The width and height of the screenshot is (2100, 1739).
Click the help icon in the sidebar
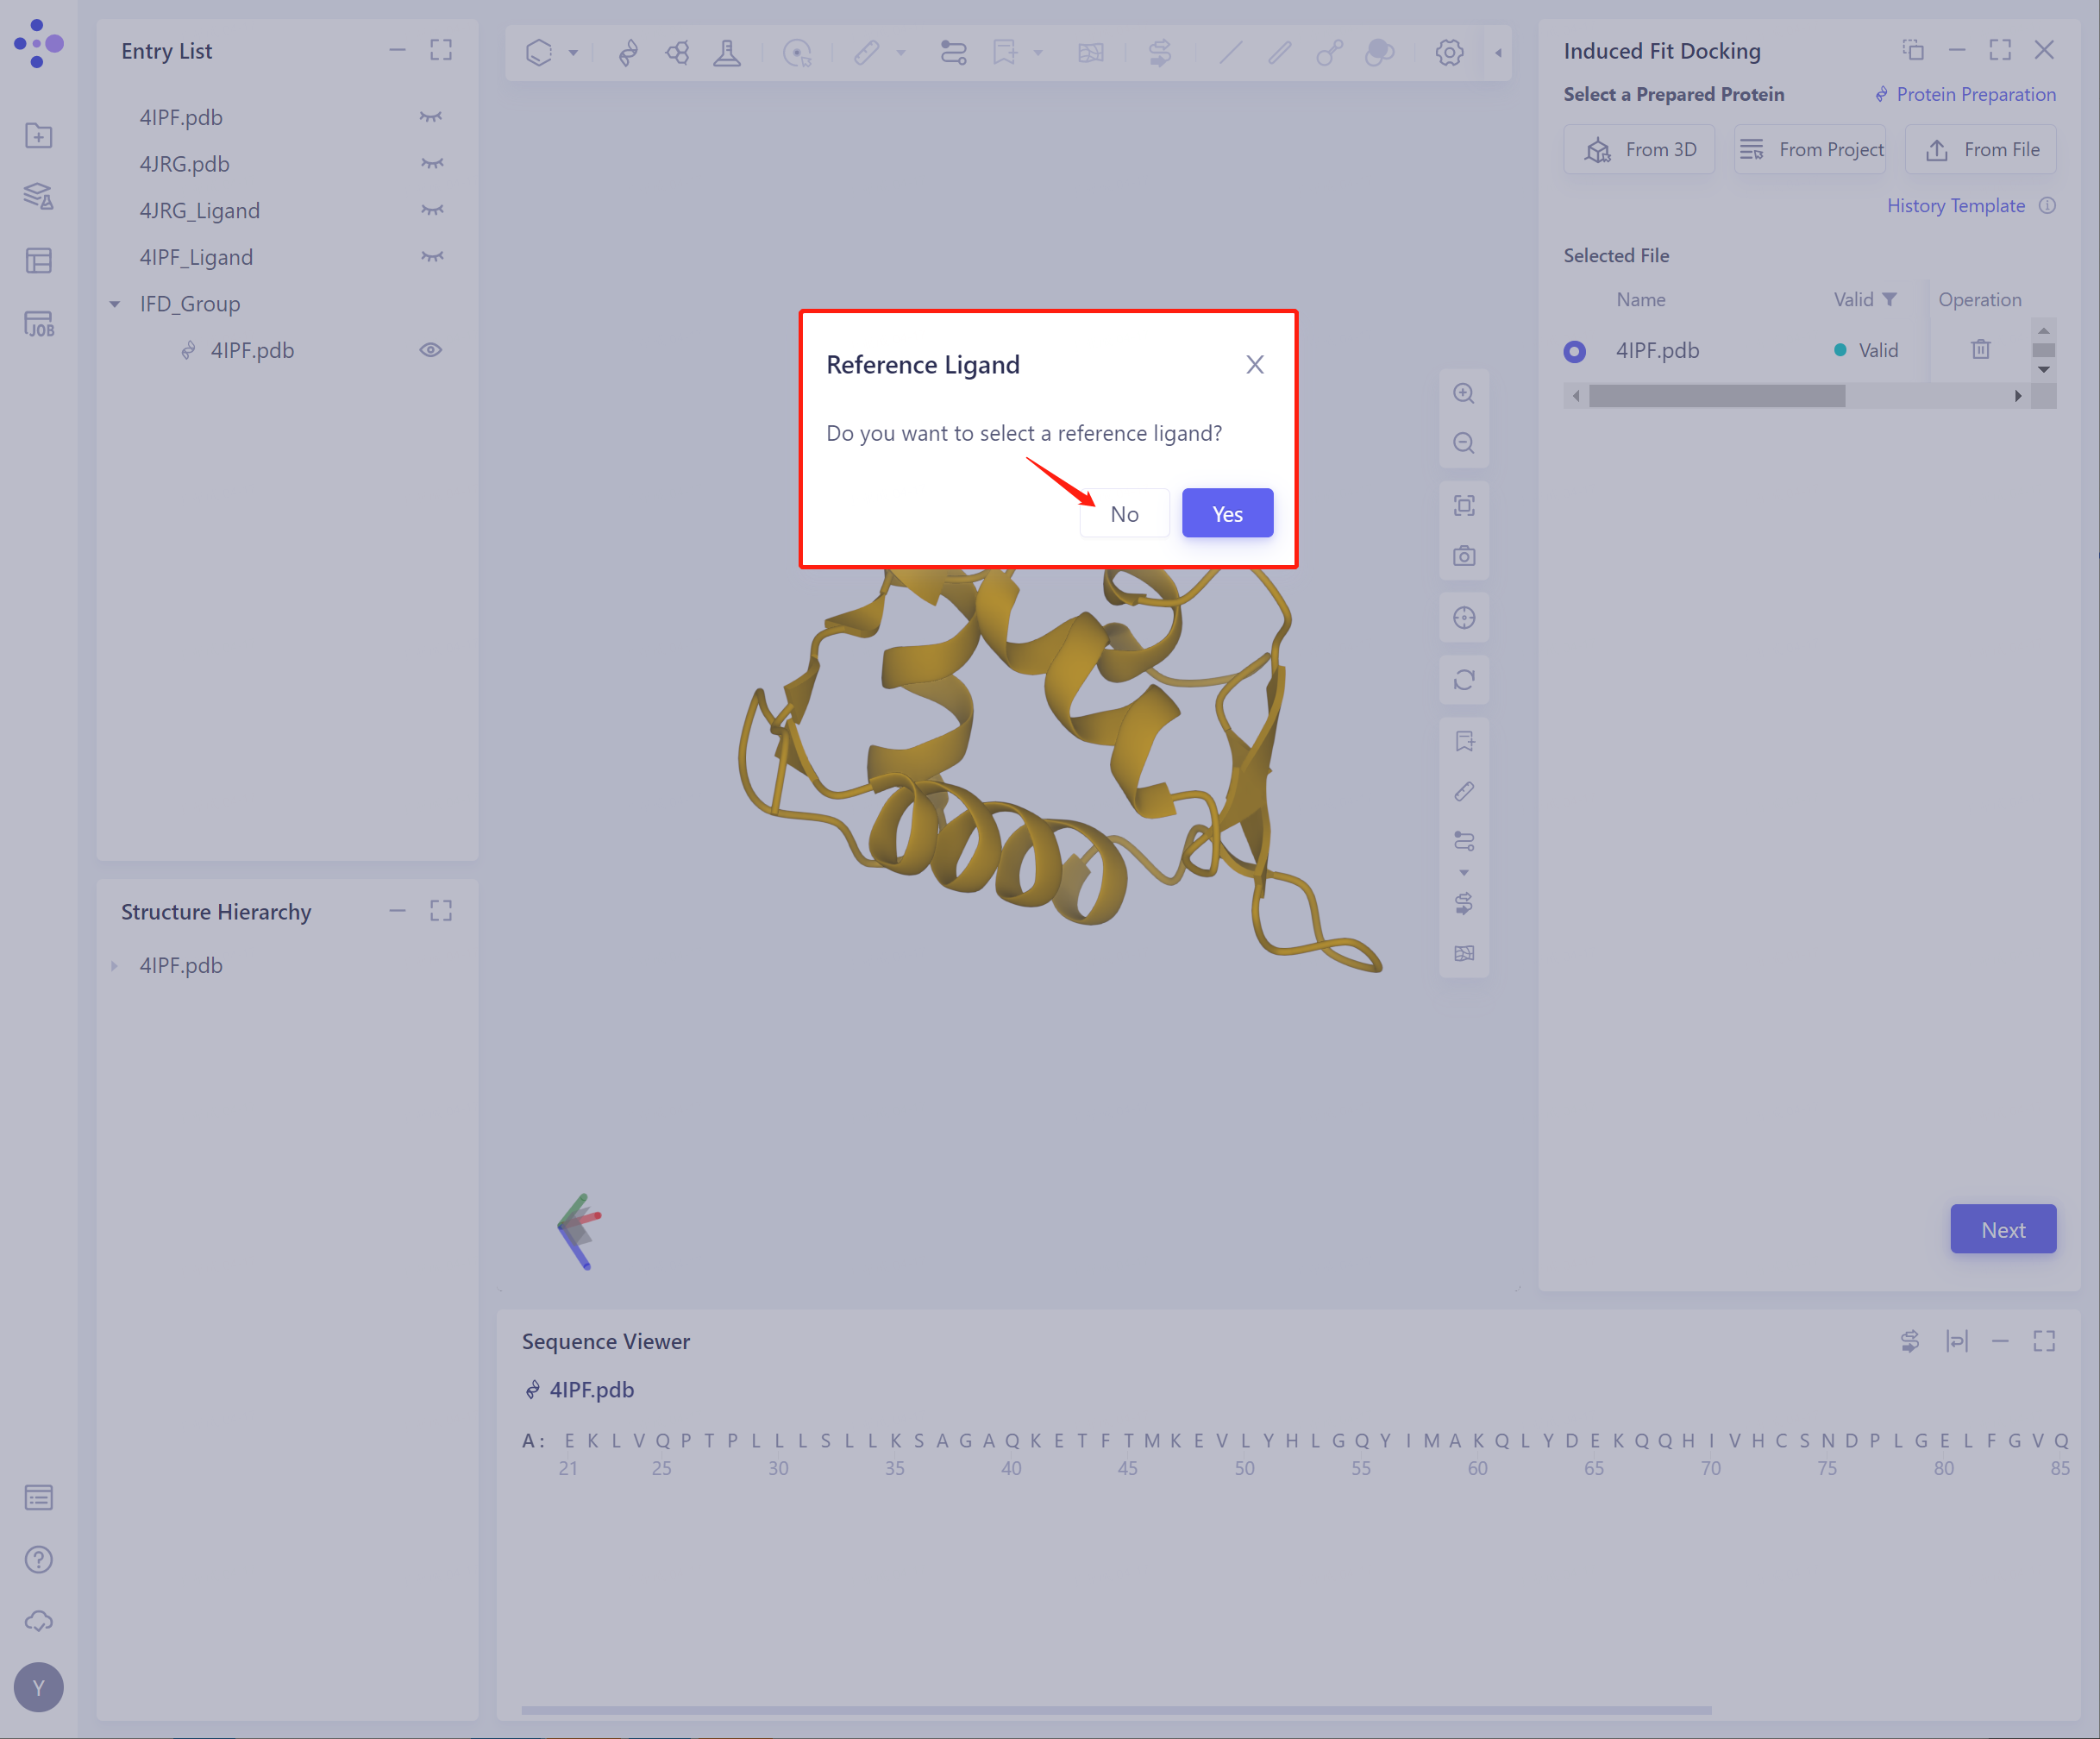(38, 1559)
